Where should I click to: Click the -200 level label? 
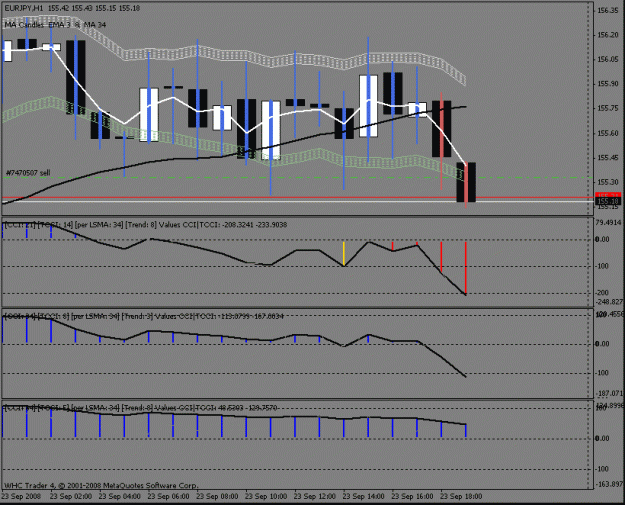(602, 293)
